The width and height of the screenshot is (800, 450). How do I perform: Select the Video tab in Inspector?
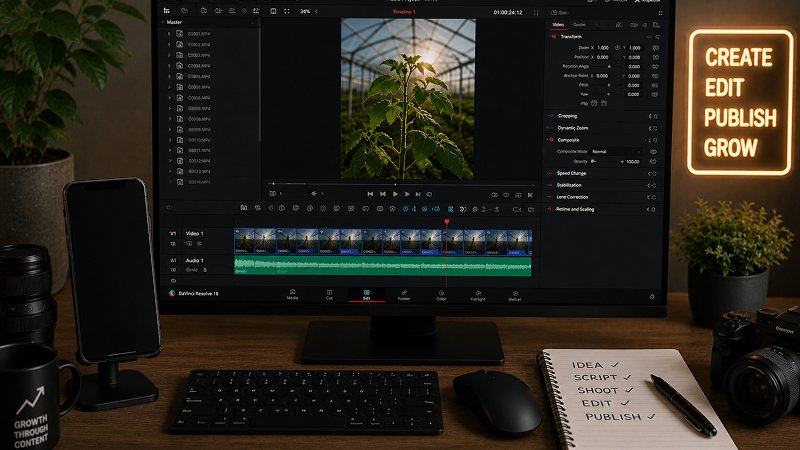[558, 24]
